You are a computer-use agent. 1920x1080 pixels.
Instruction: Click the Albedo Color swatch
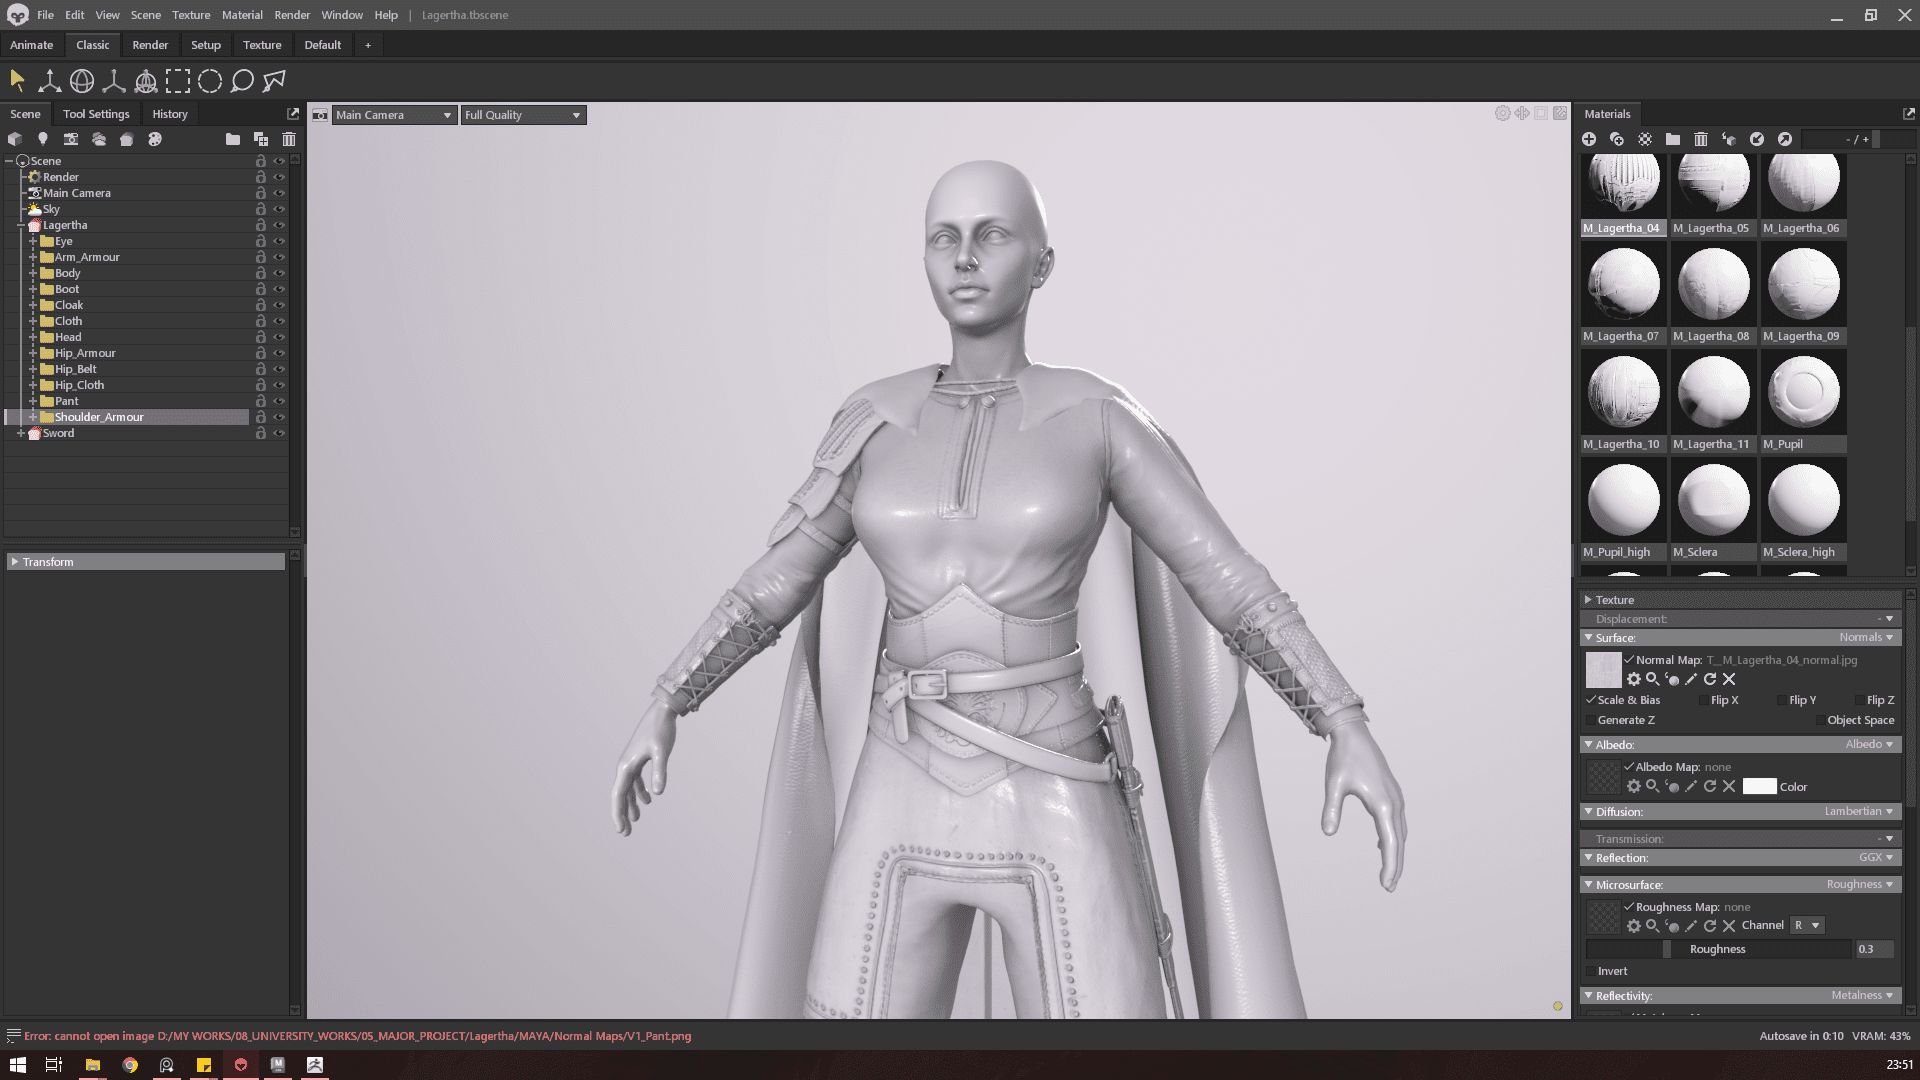(1759, 786)
